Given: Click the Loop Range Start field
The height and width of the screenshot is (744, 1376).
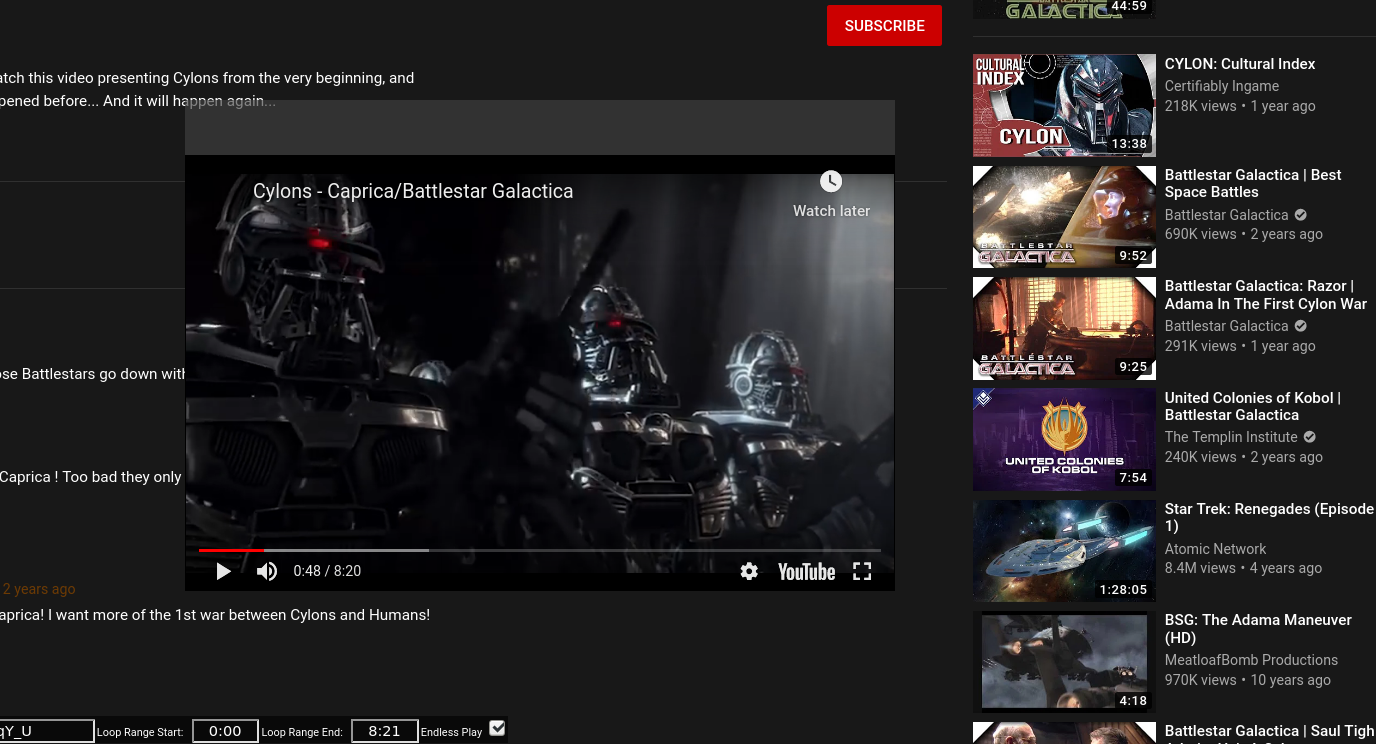Looking at the screenshot, I should (x=225, y=731).
